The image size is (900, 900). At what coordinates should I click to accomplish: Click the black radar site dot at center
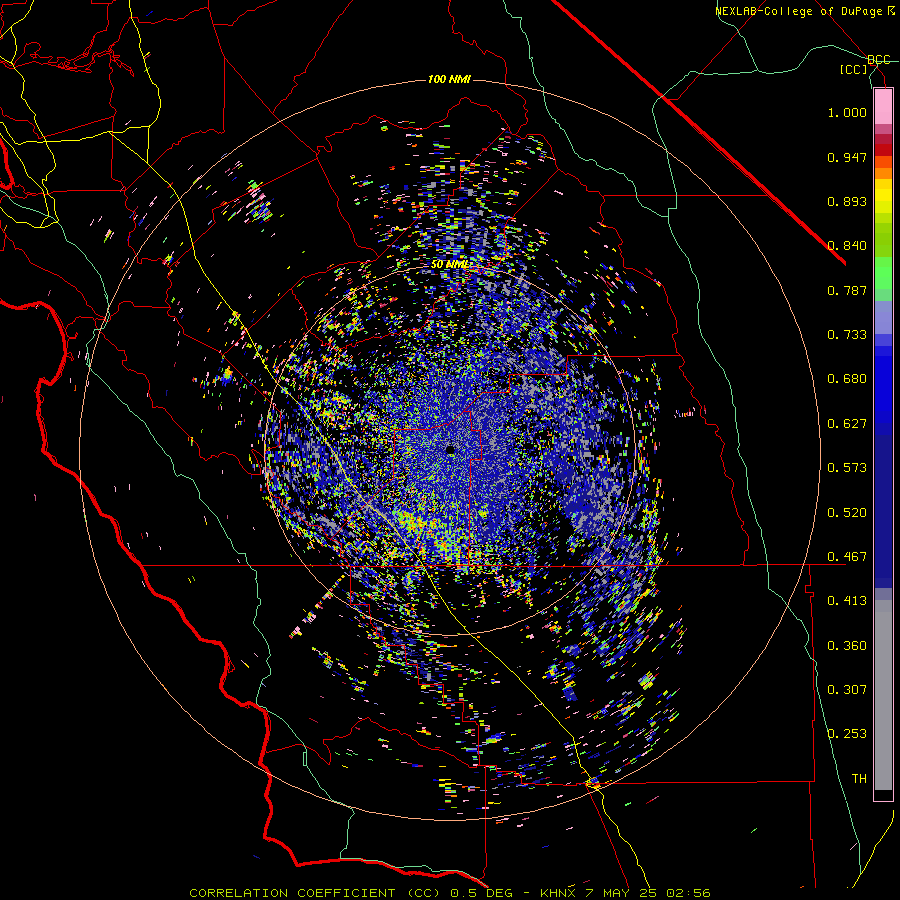[x=451, y=449]
